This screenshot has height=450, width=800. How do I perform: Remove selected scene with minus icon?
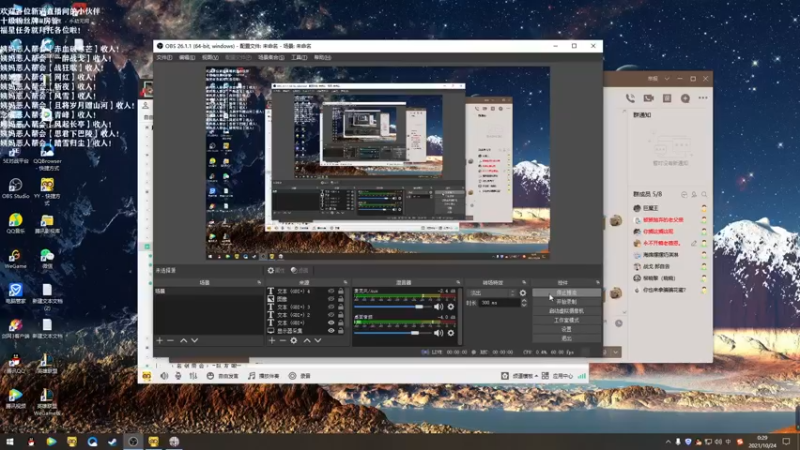click(170, 340)
